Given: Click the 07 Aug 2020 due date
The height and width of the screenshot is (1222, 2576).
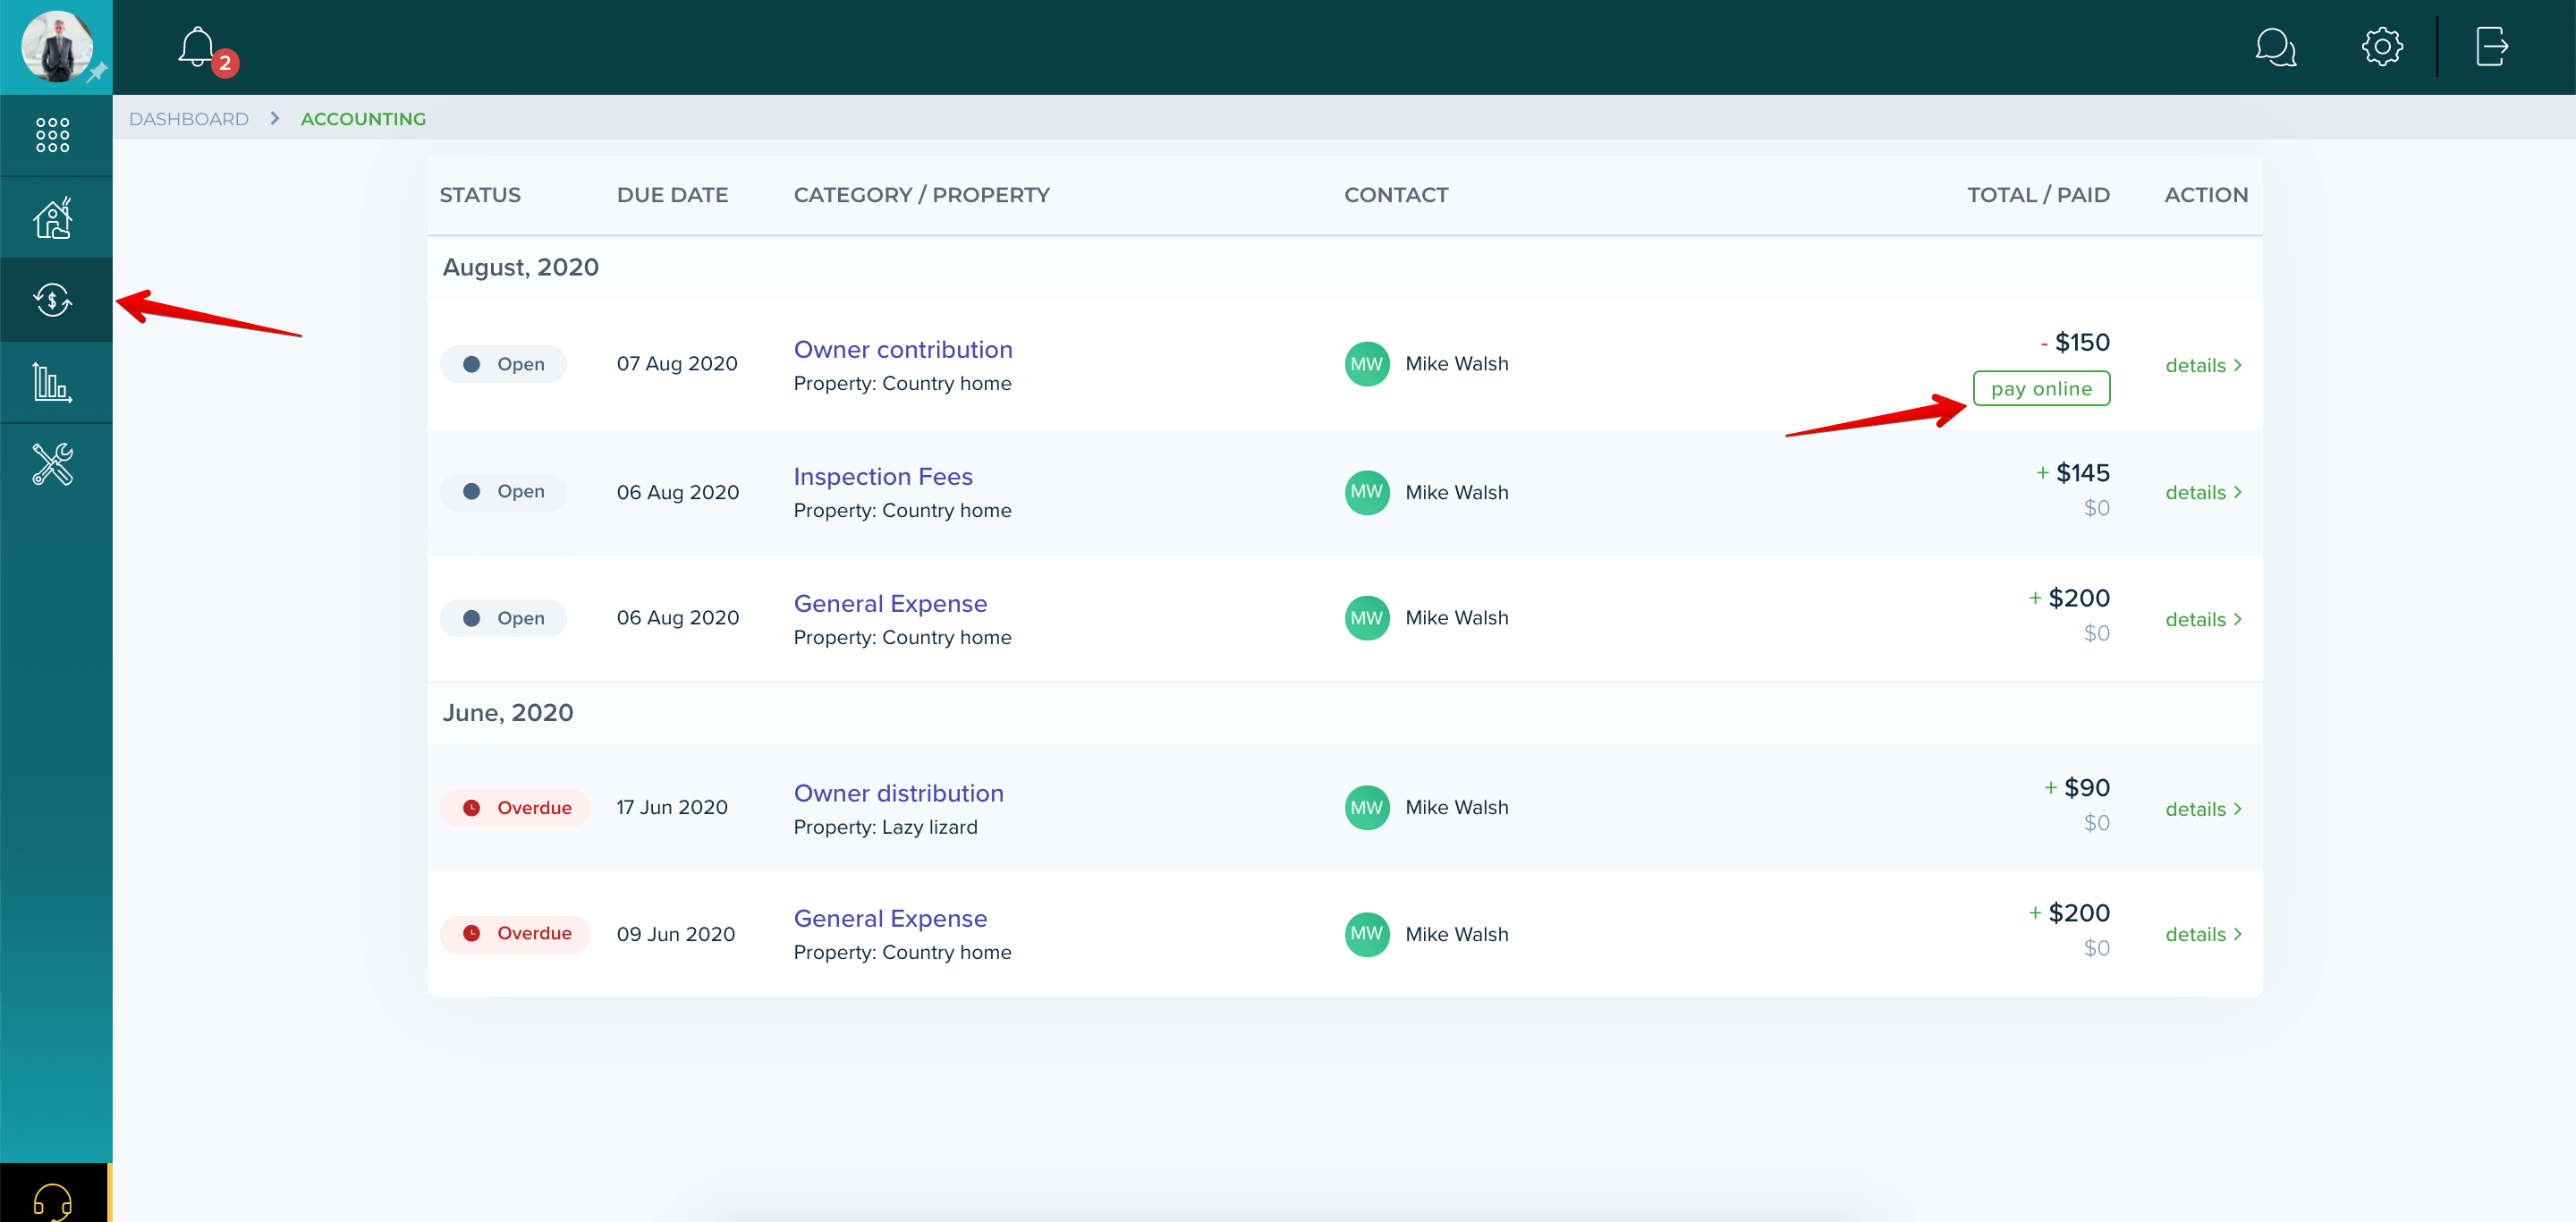Looking at the screenshot, I should pyautogui.click(x=676, y=364).
